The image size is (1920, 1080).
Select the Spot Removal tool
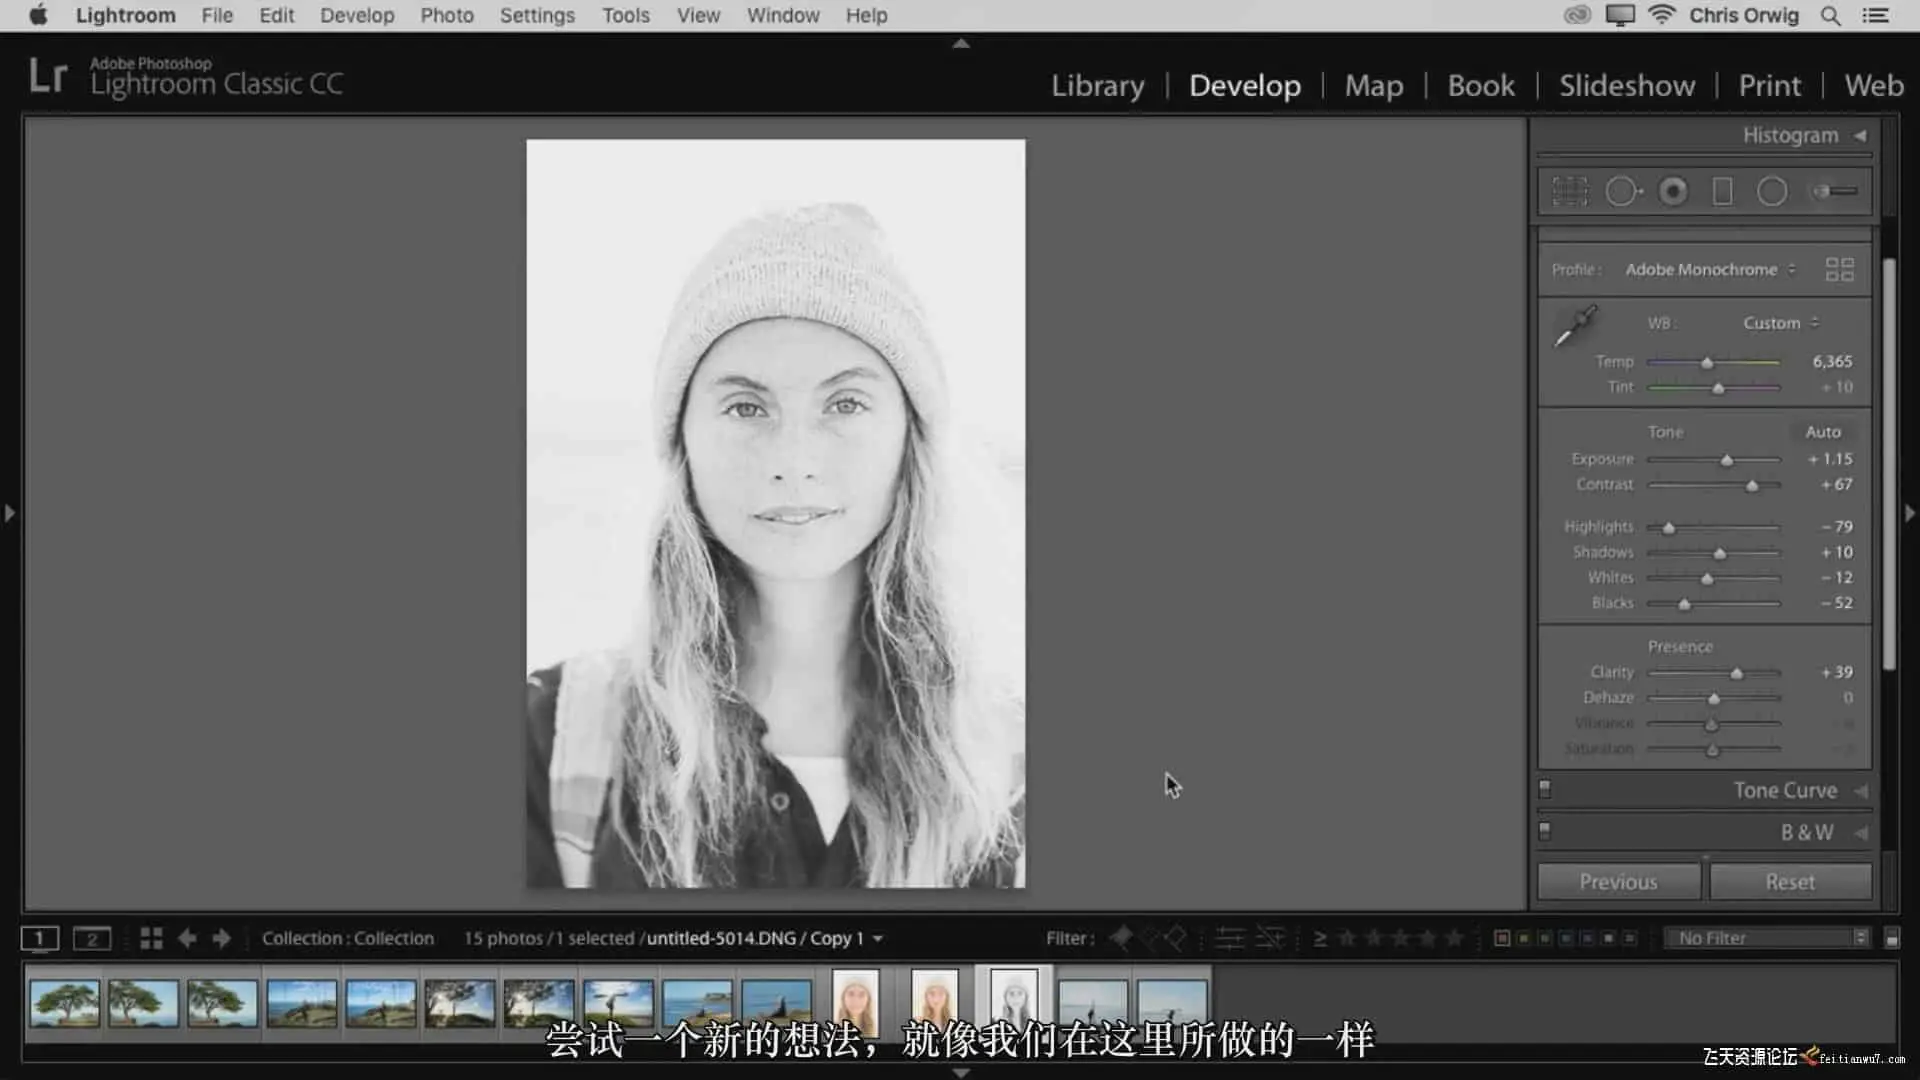point(1622,191)
